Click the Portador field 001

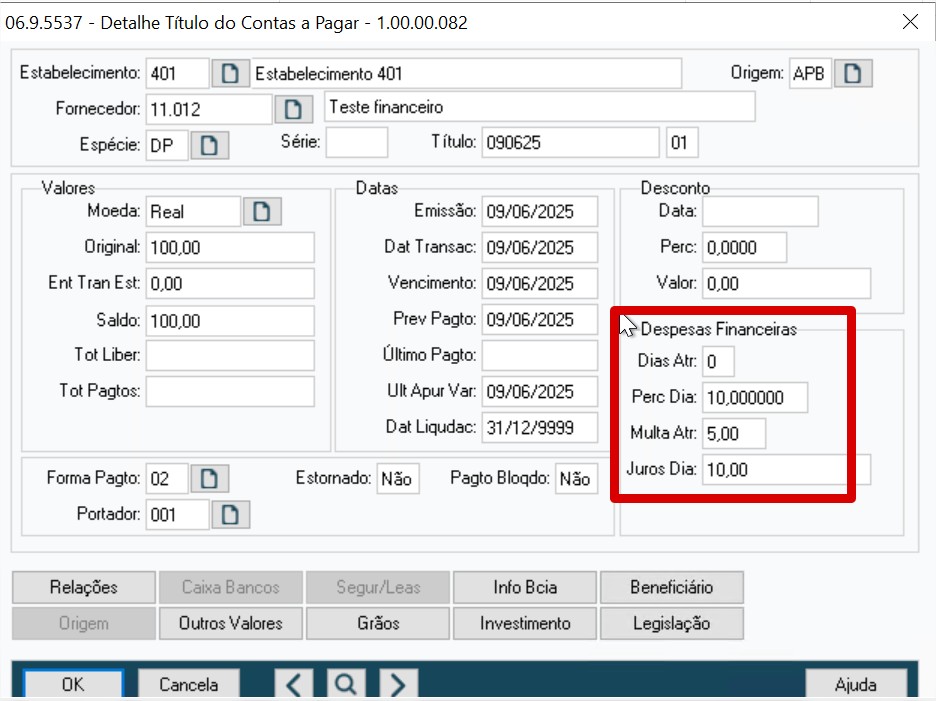click(x=177, y=515)
